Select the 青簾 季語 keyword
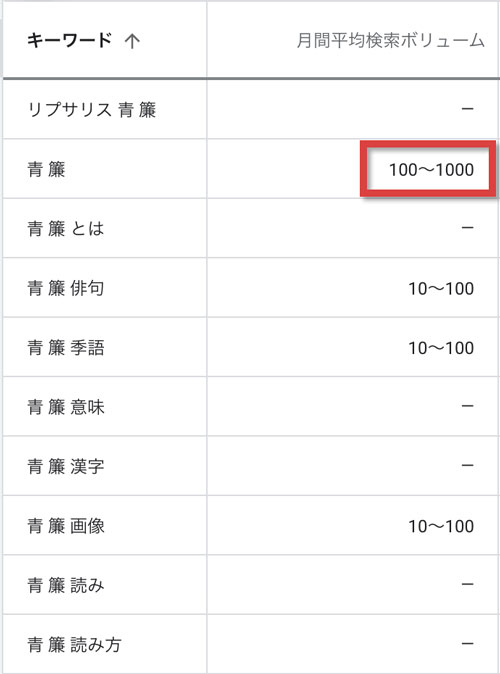The width and height of the screenshot is (500, 674). point(66,347)
